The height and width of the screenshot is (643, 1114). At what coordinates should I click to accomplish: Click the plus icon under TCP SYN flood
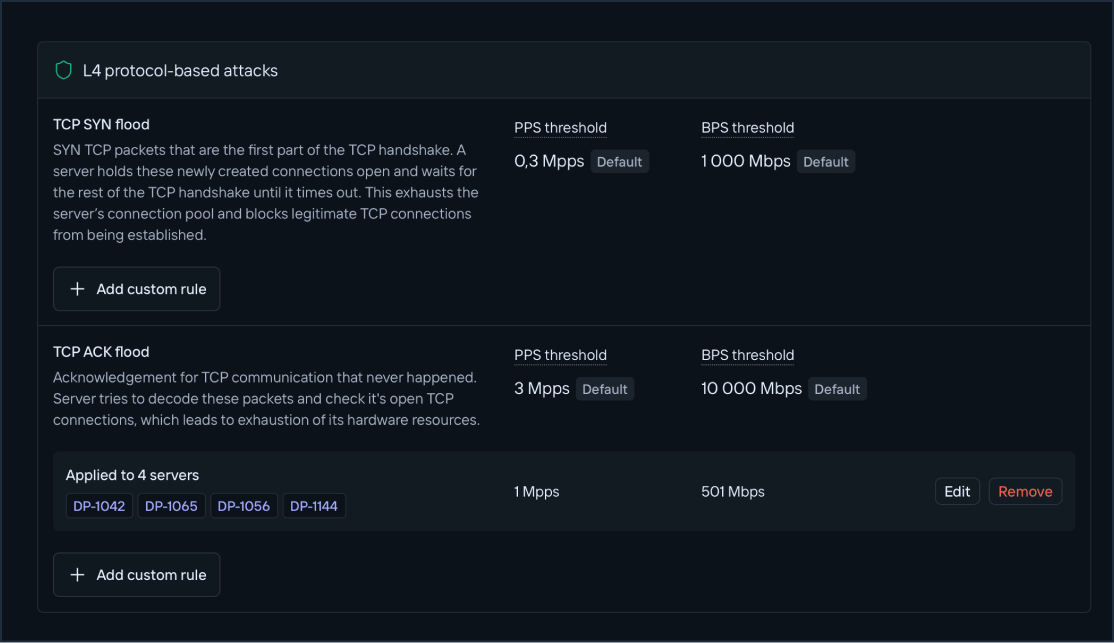click(x=77, y=288)
